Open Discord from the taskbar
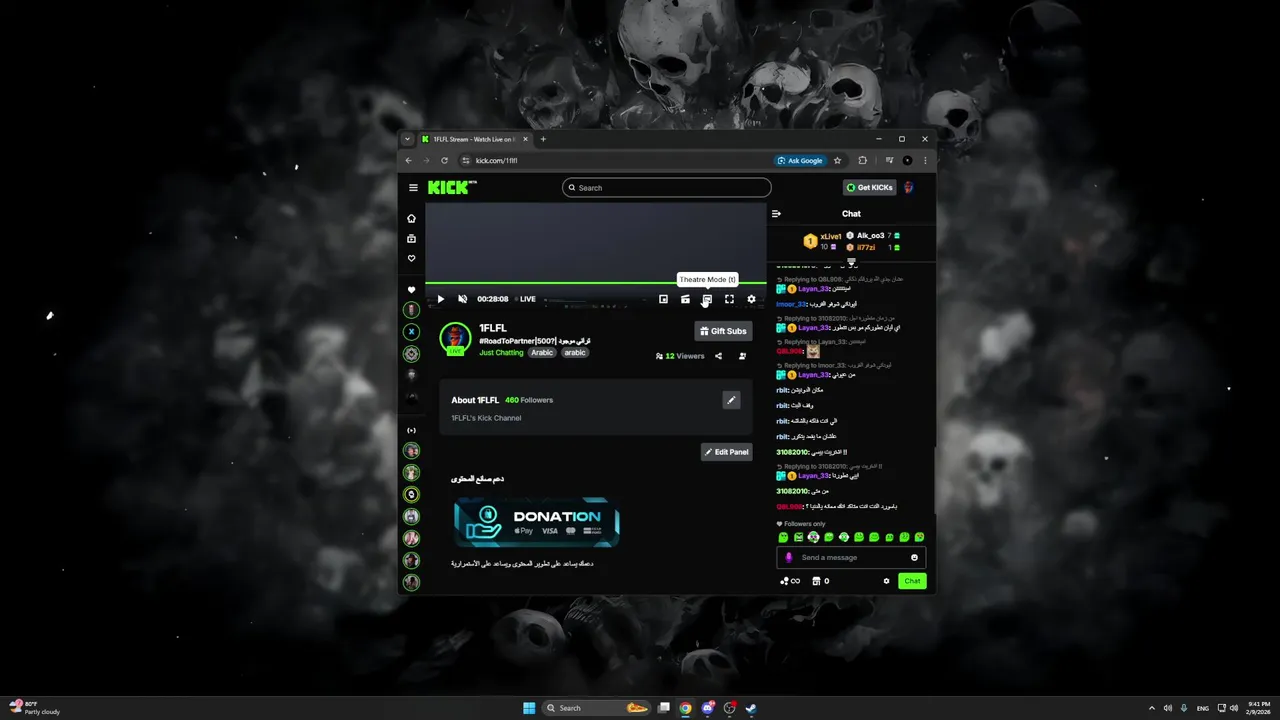 [708, 708]
